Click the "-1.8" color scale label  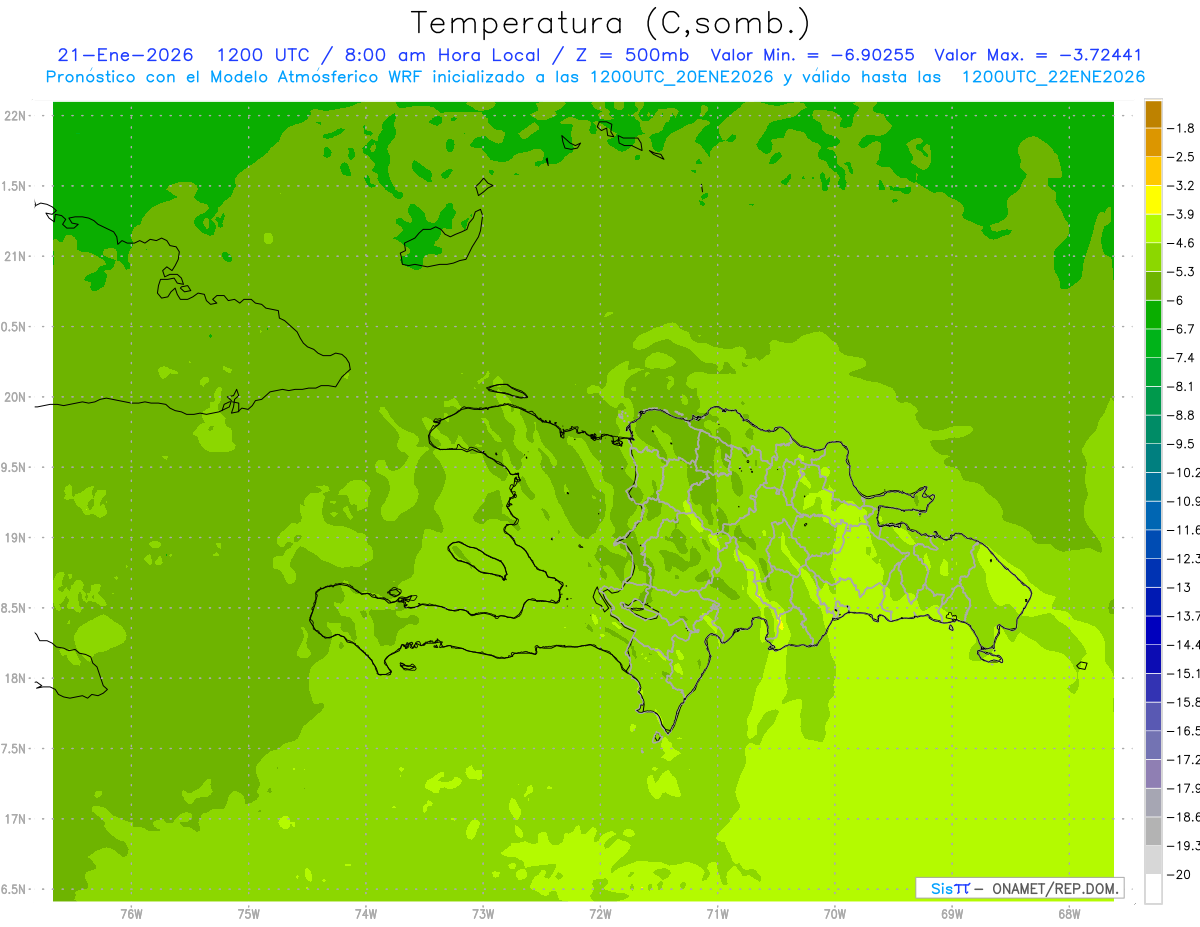[1181, 128]
